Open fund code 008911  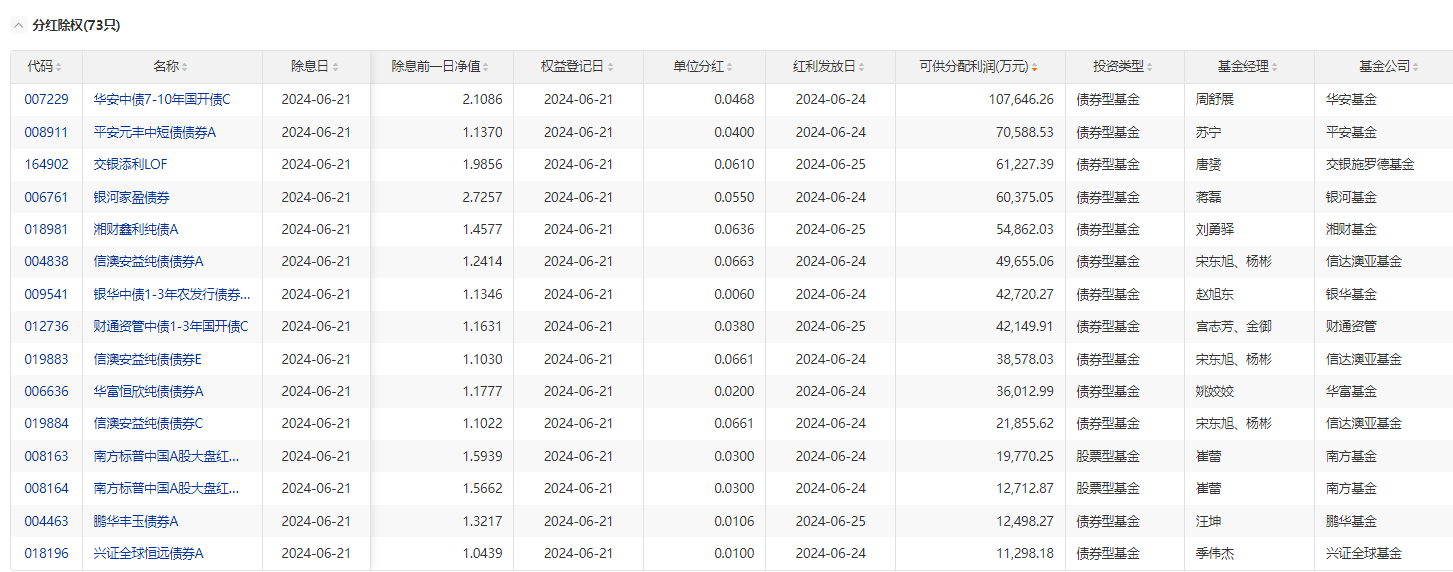click(x=46, y=132)
